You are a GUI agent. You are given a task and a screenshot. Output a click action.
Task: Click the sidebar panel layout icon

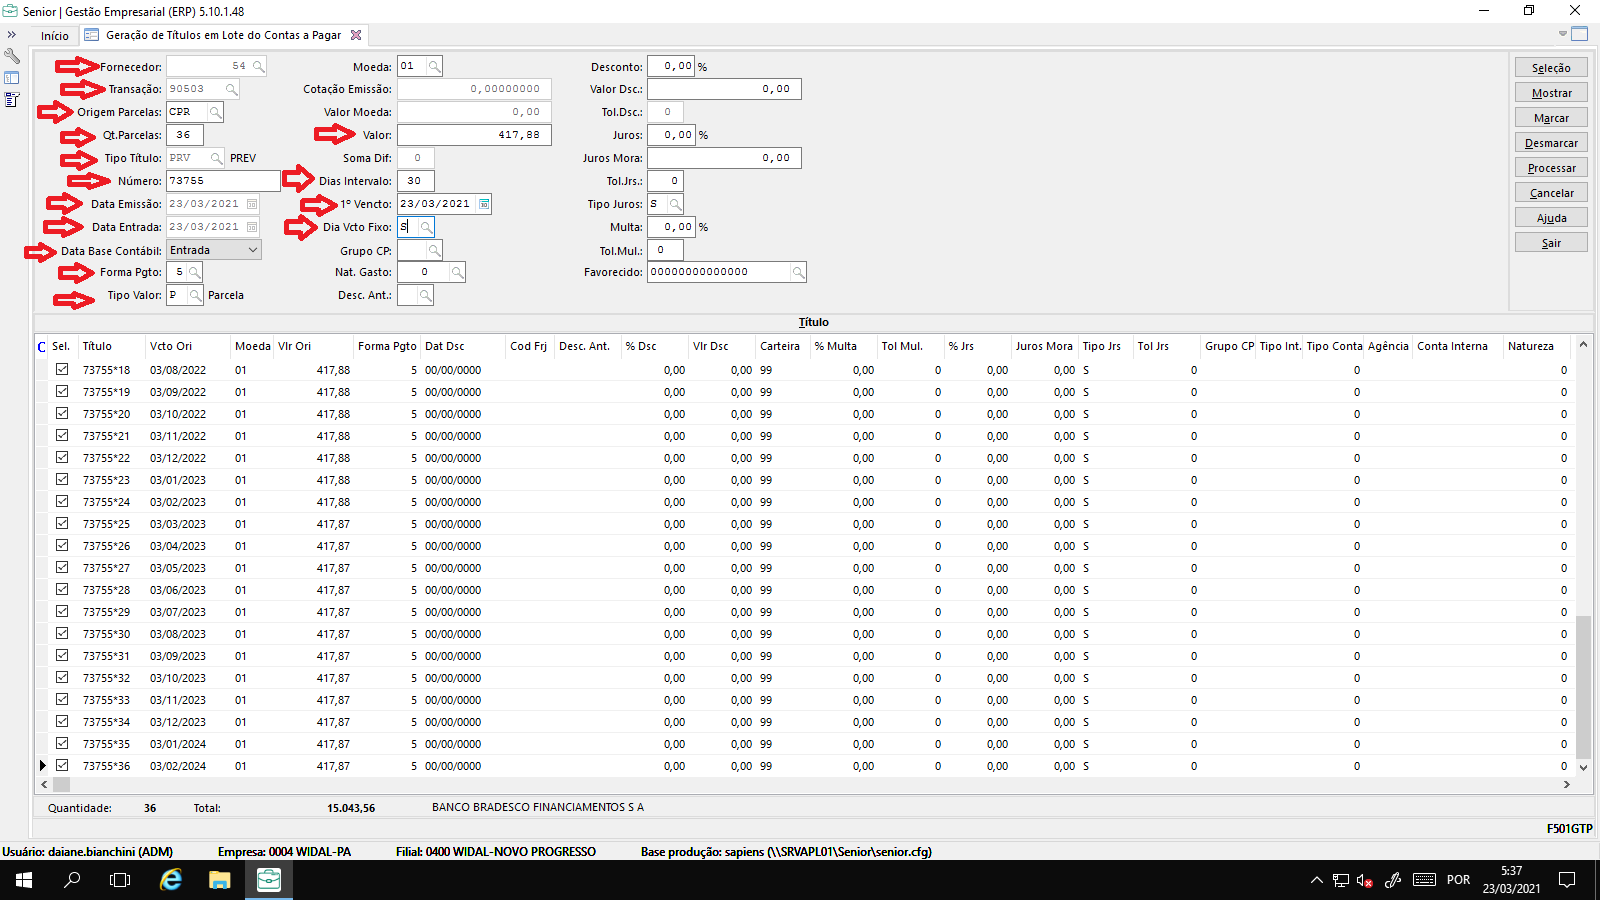pos(12,78)
